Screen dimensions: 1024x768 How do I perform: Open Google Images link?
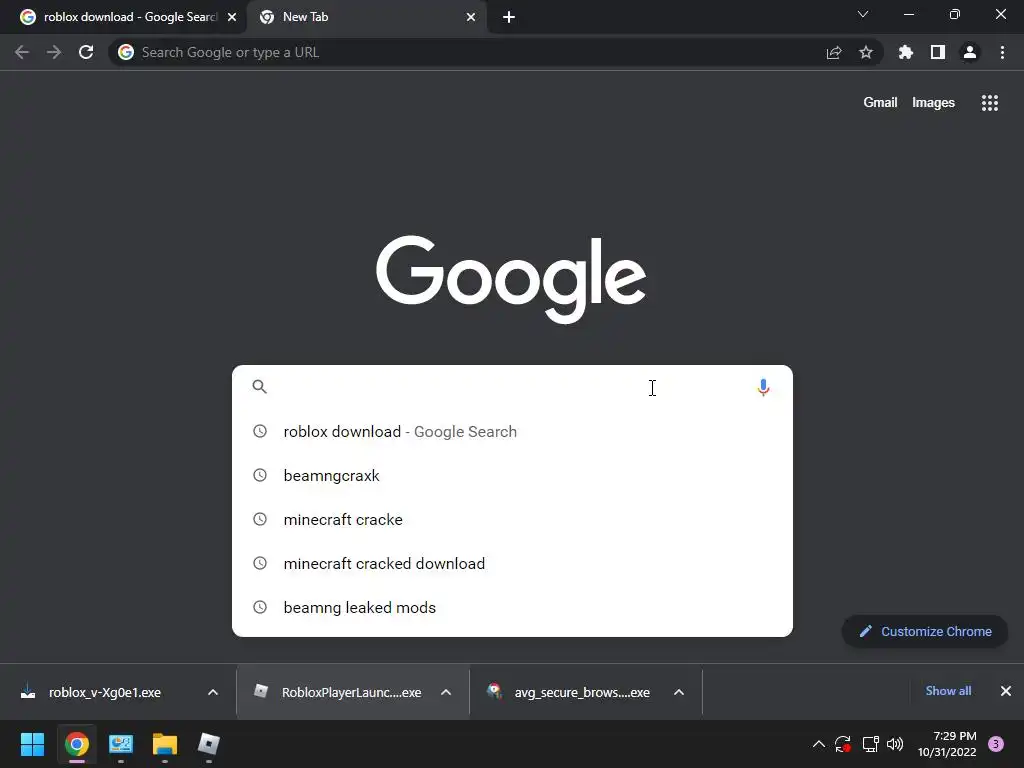click(x=933, y=103)
